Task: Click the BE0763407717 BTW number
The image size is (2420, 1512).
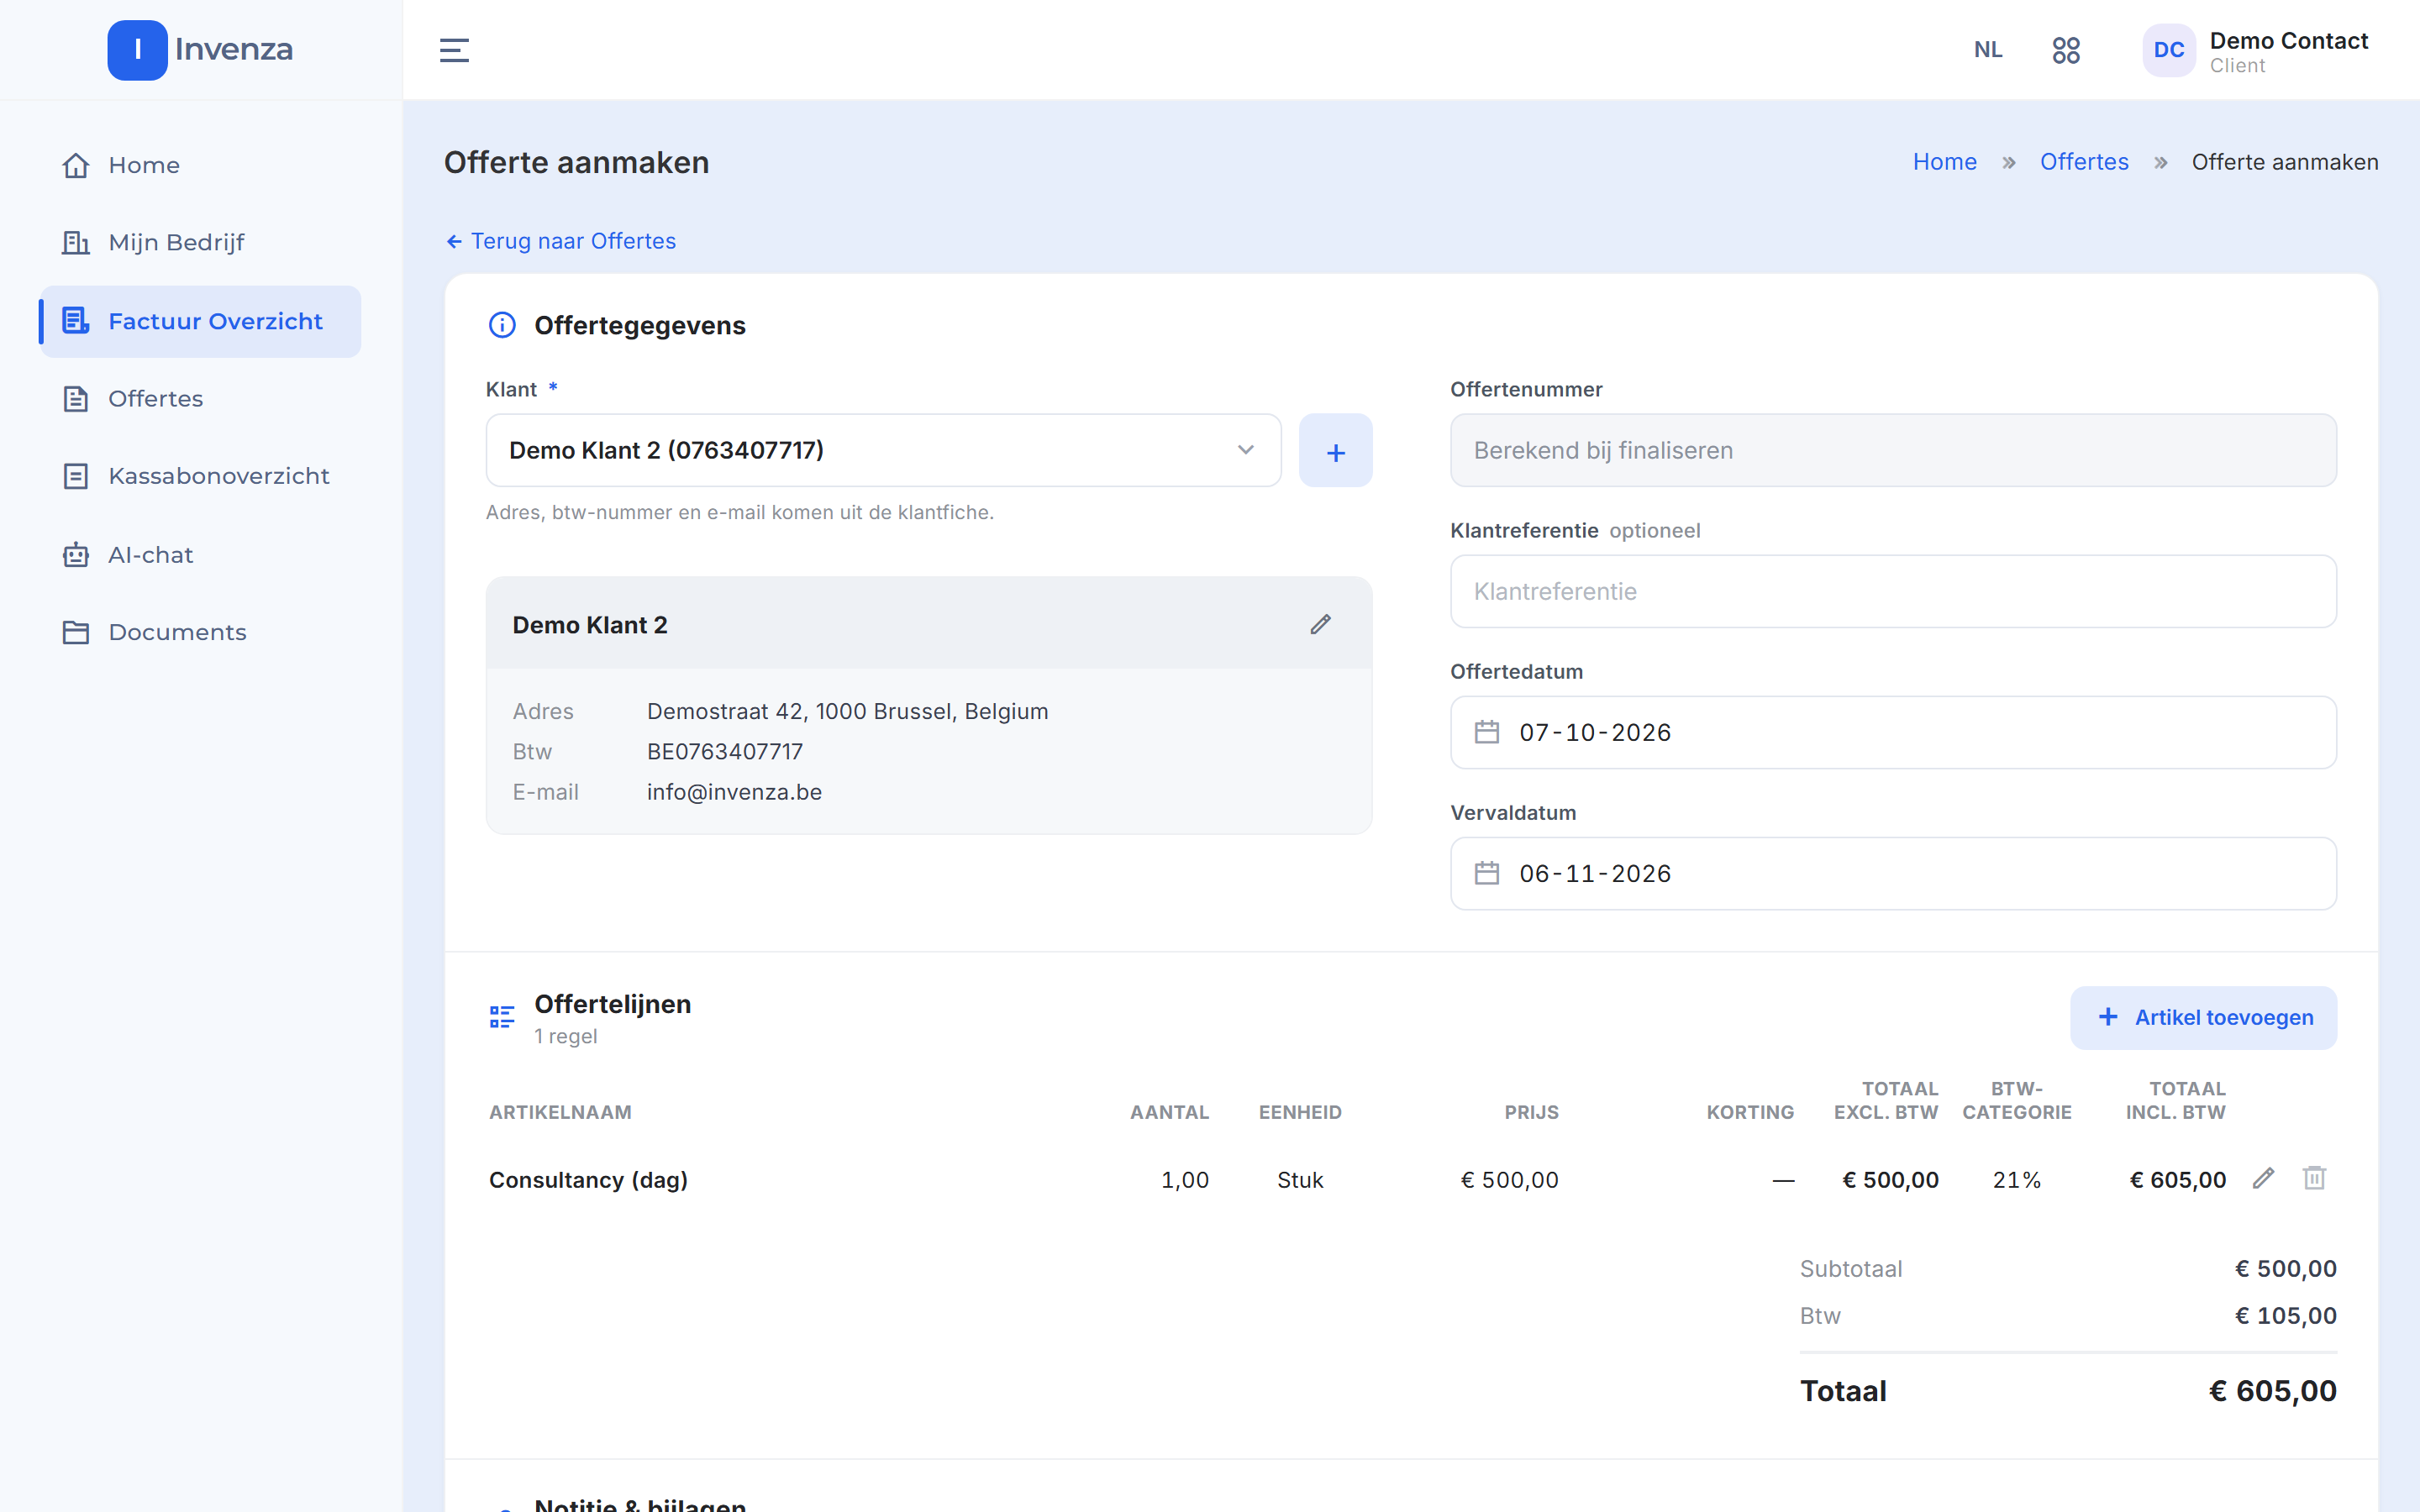Action: (725, 751)
